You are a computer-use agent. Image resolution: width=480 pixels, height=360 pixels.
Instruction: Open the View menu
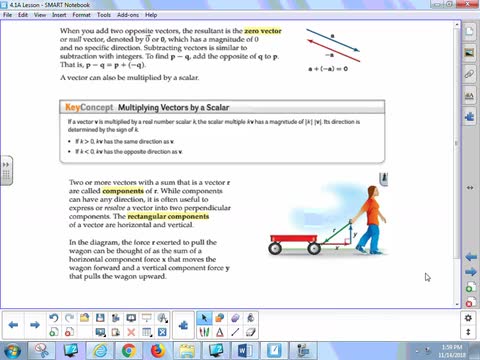pyautogui.click(x=40, y=15)
